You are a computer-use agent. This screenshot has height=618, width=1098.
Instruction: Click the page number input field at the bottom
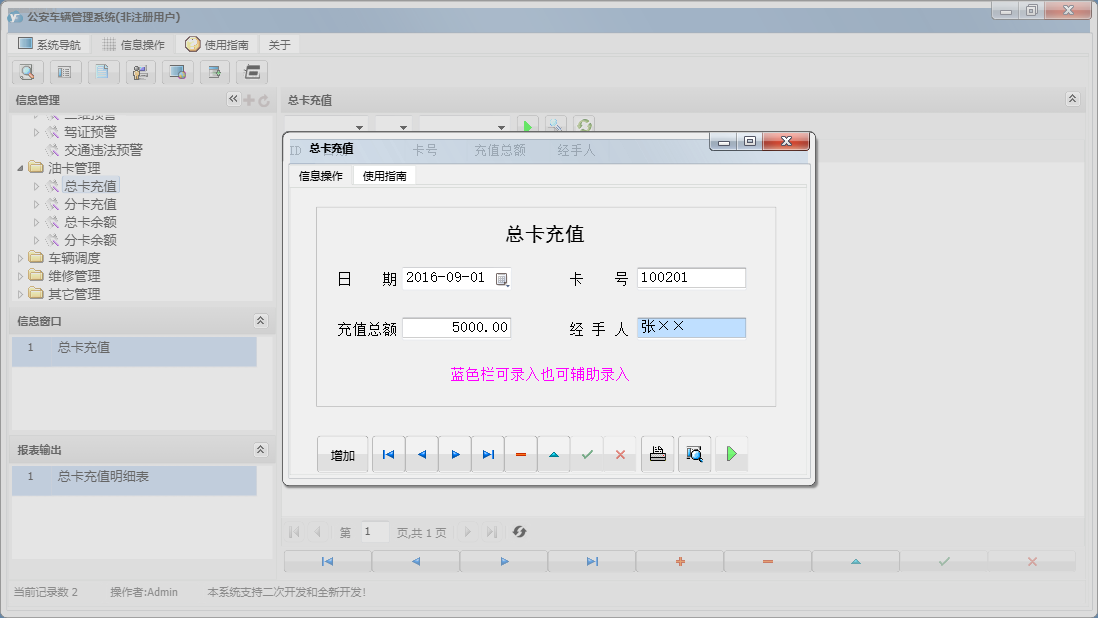click(374, 531)
